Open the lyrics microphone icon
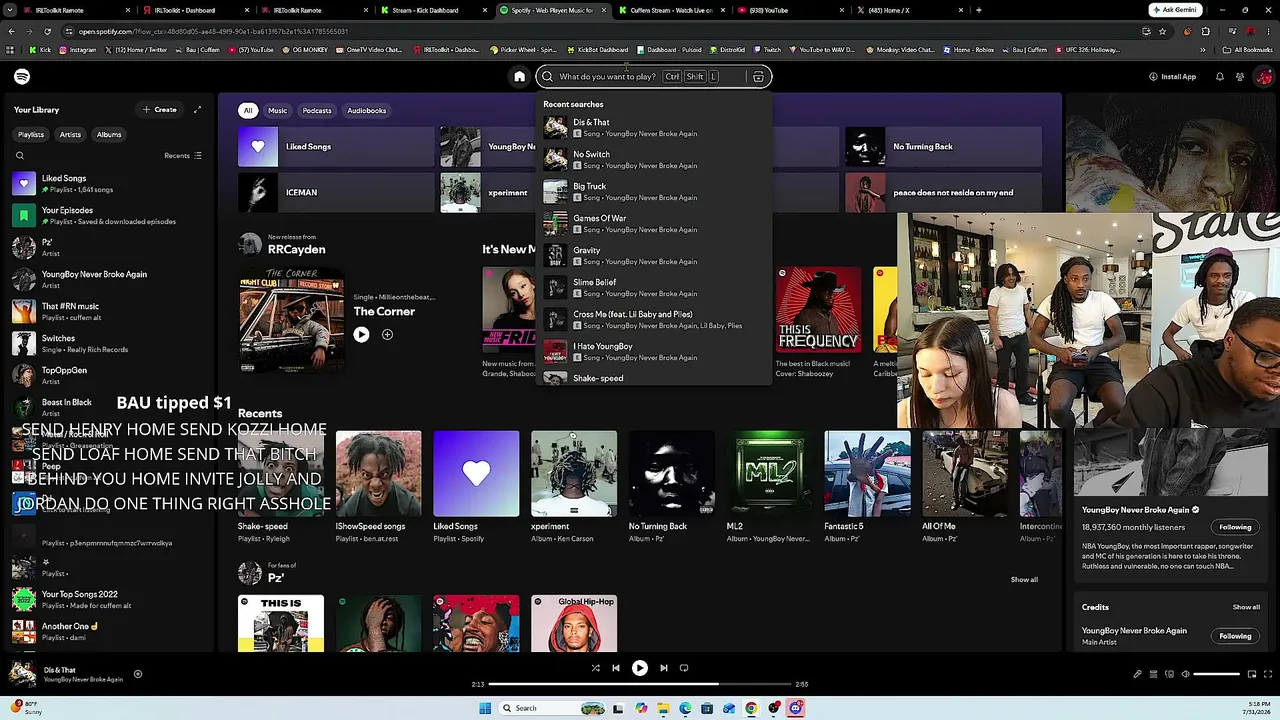The height and width of the screenshot is (720, 1280). 1137,674
